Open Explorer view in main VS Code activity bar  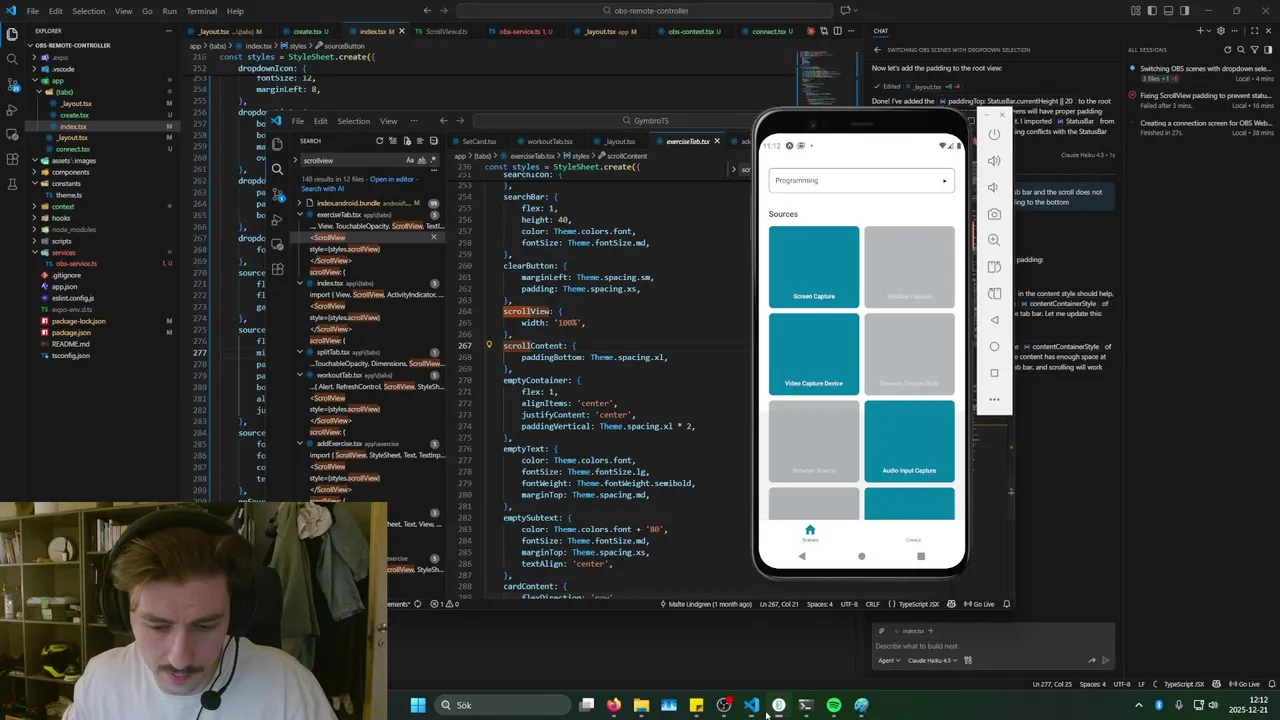[x=12, y=34]
